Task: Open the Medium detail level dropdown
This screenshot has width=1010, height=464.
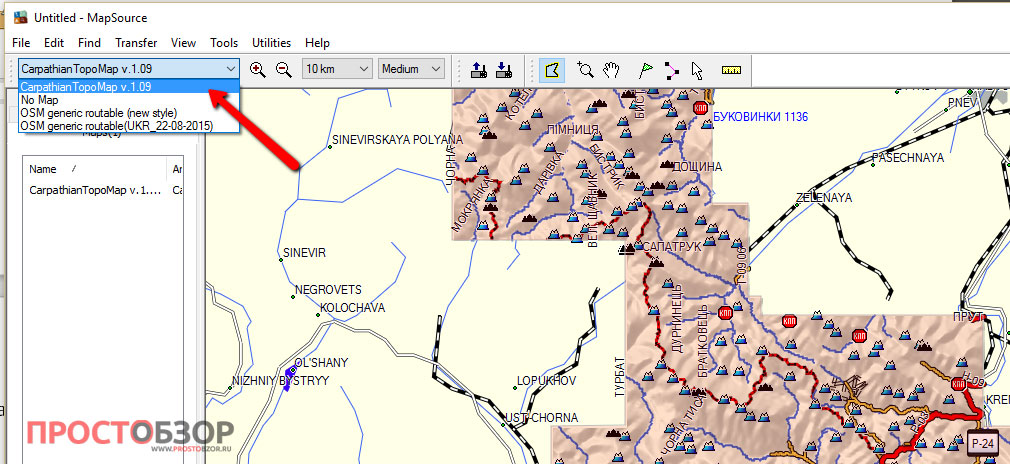Action: (x=412, y=69)
